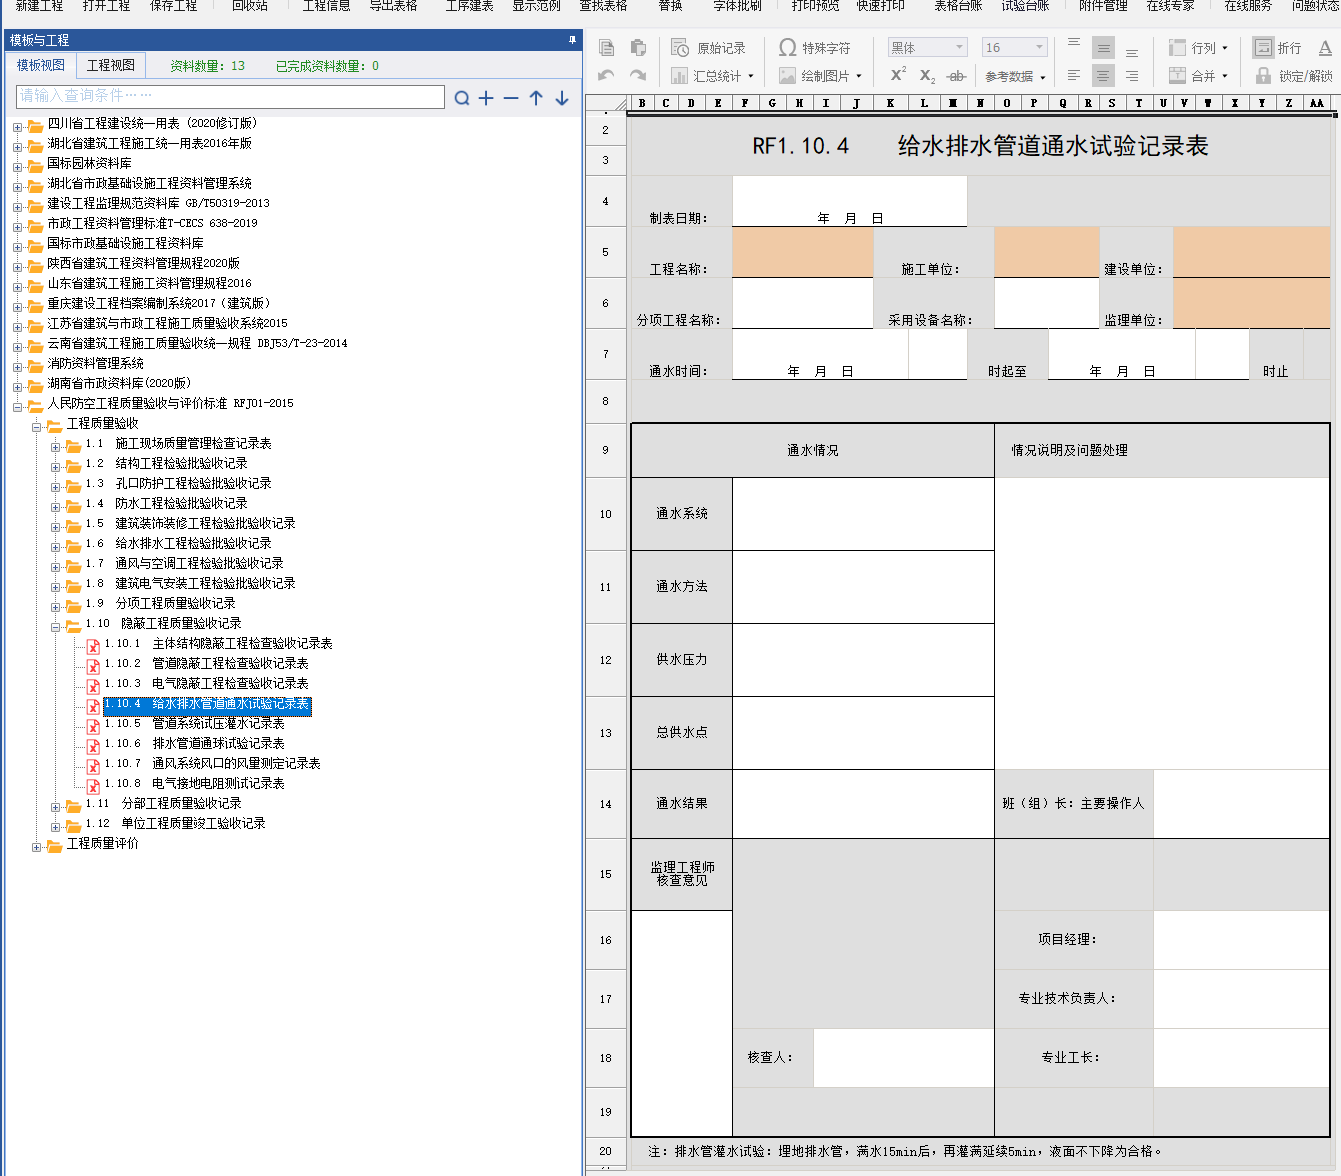Image resolution: width=1341 pixels, height=1176 pixels.
Task: Toggle strikethrough formatting
Action: 956,75
